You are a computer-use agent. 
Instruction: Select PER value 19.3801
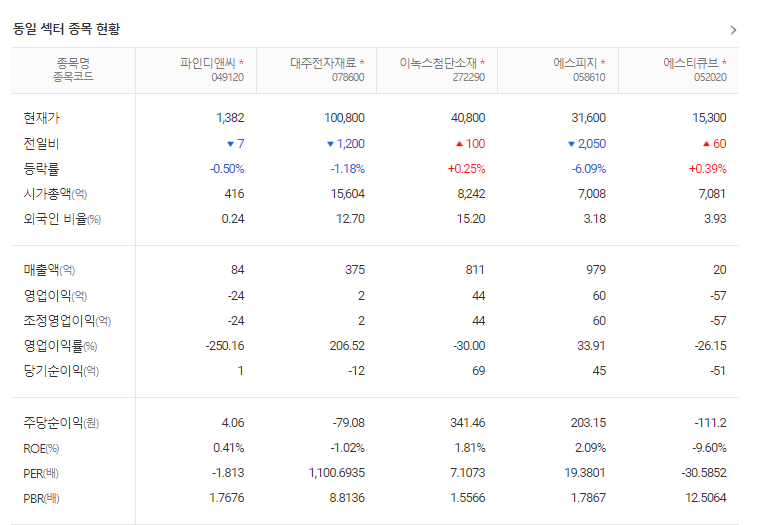(x=585, y=473)
